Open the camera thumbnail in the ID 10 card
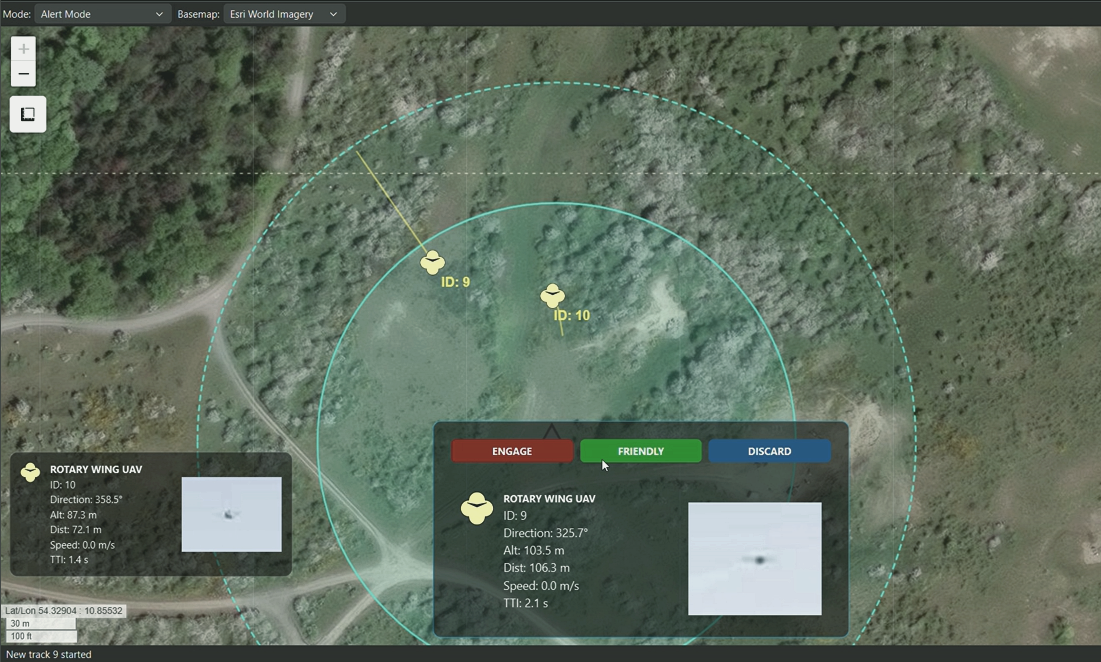 coord(232,515)
